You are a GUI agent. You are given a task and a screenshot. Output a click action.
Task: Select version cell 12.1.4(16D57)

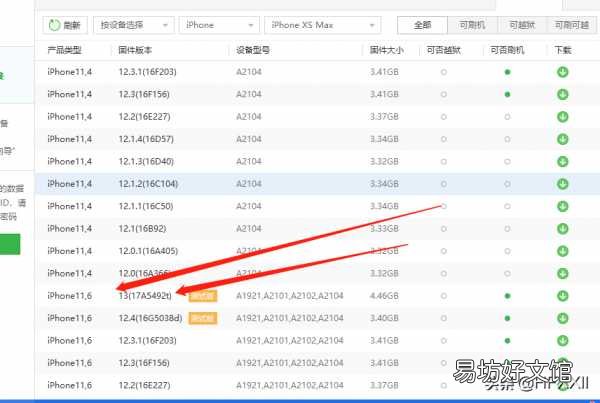[x=146, y=139]
